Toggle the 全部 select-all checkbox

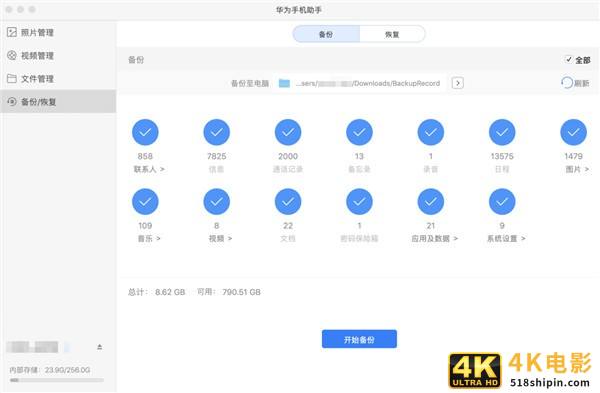point(569,59)
